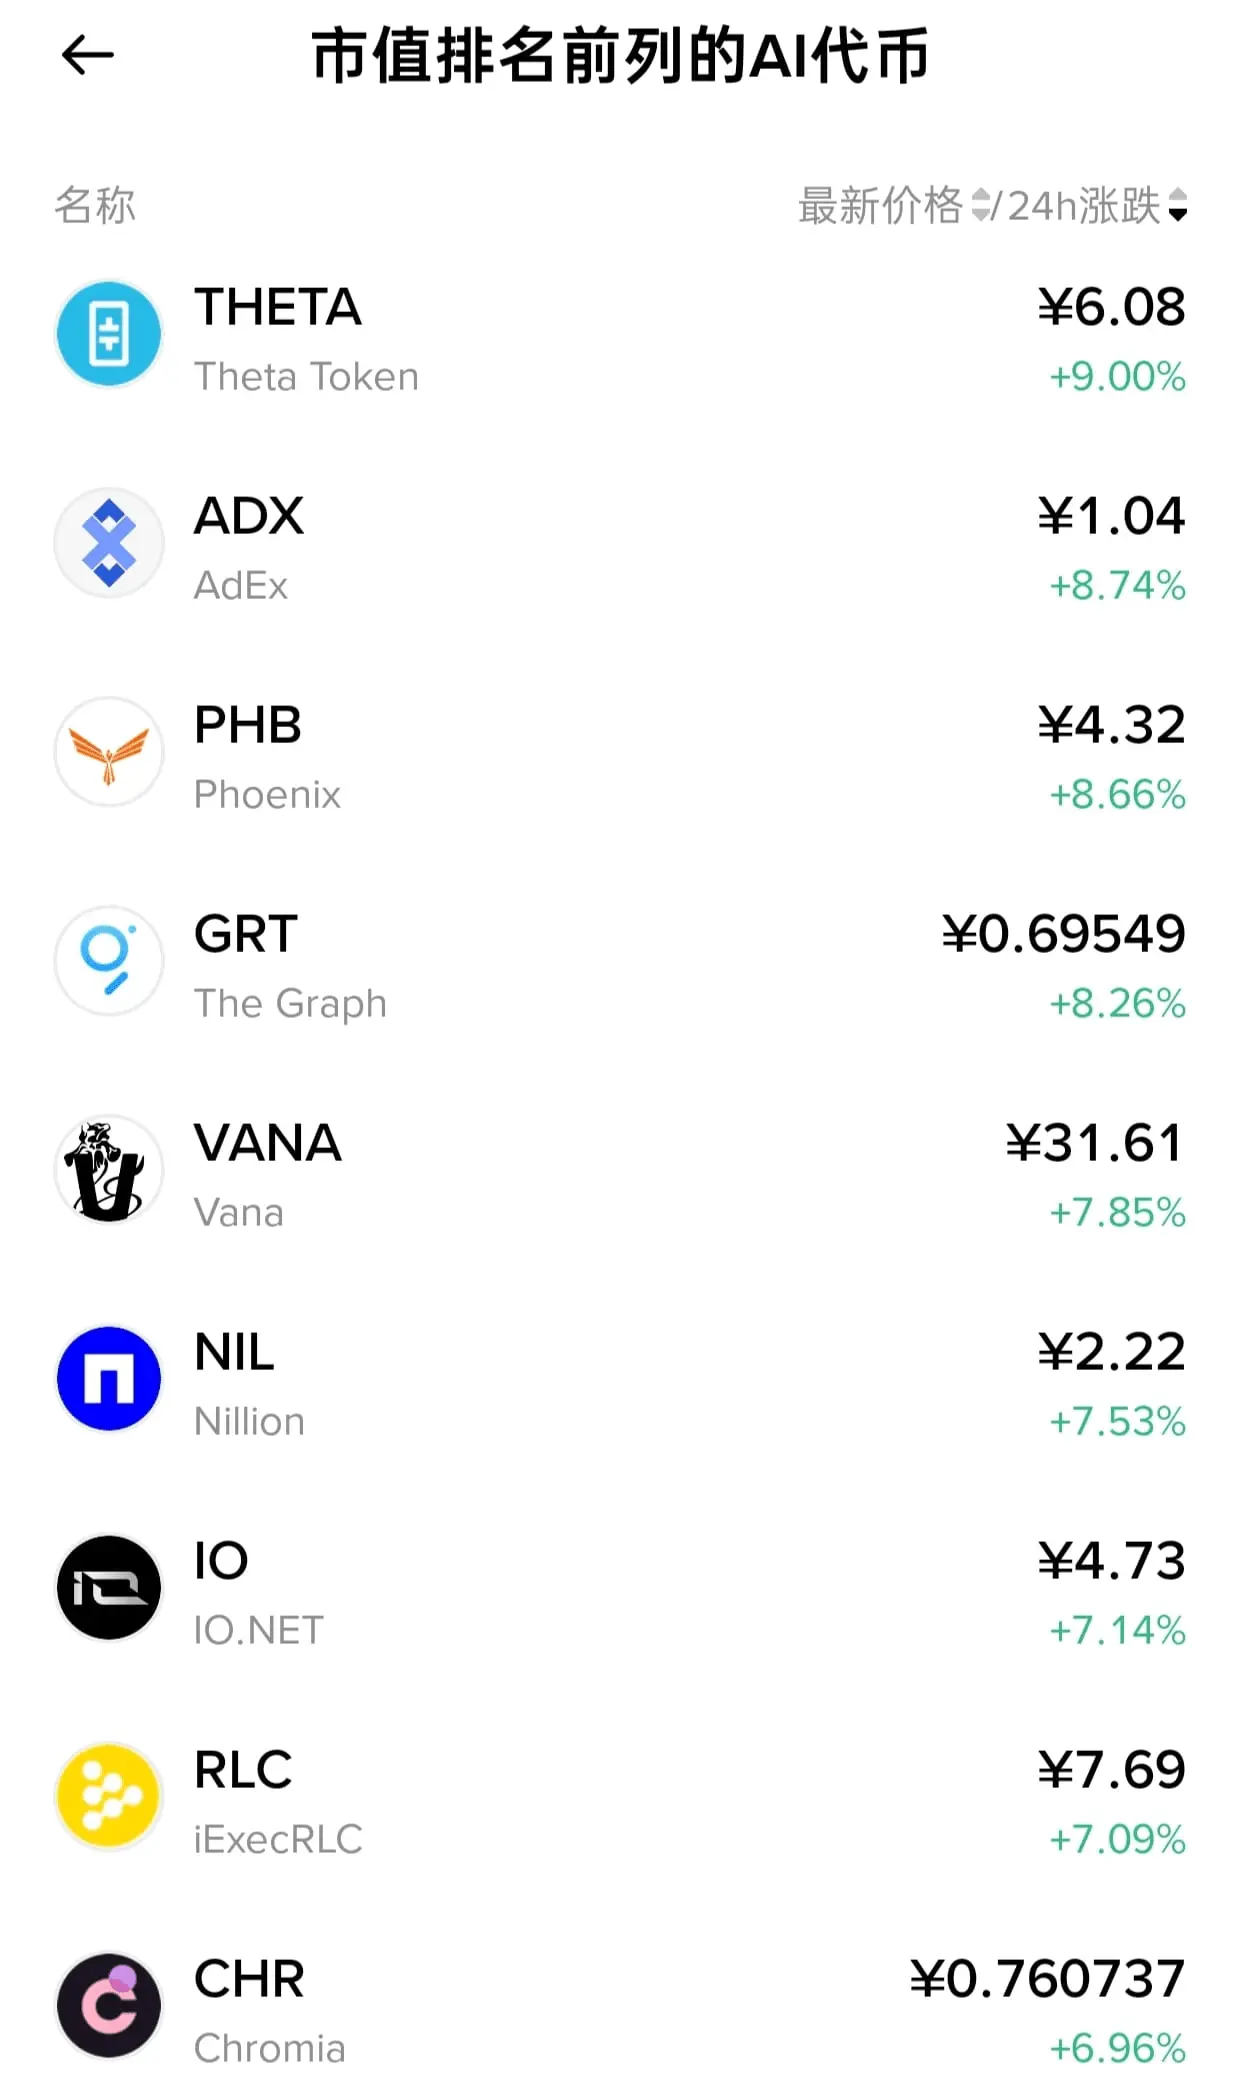
Task: Select the GRT price ¥0.69549
Action: point(1063,934)
